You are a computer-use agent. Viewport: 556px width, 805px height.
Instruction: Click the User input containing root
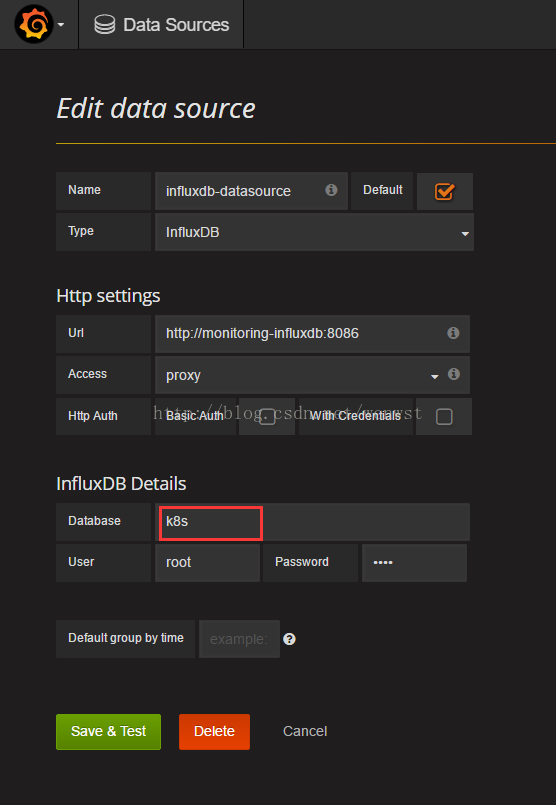207,563
